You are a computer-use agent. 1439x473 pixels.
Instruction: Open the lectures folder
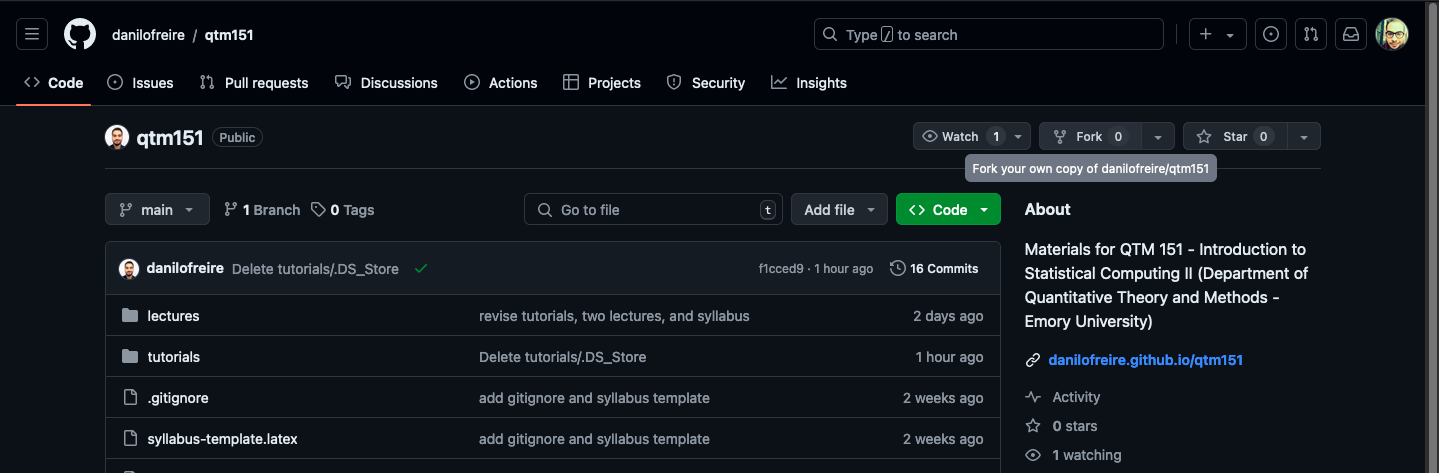point(173,316)
